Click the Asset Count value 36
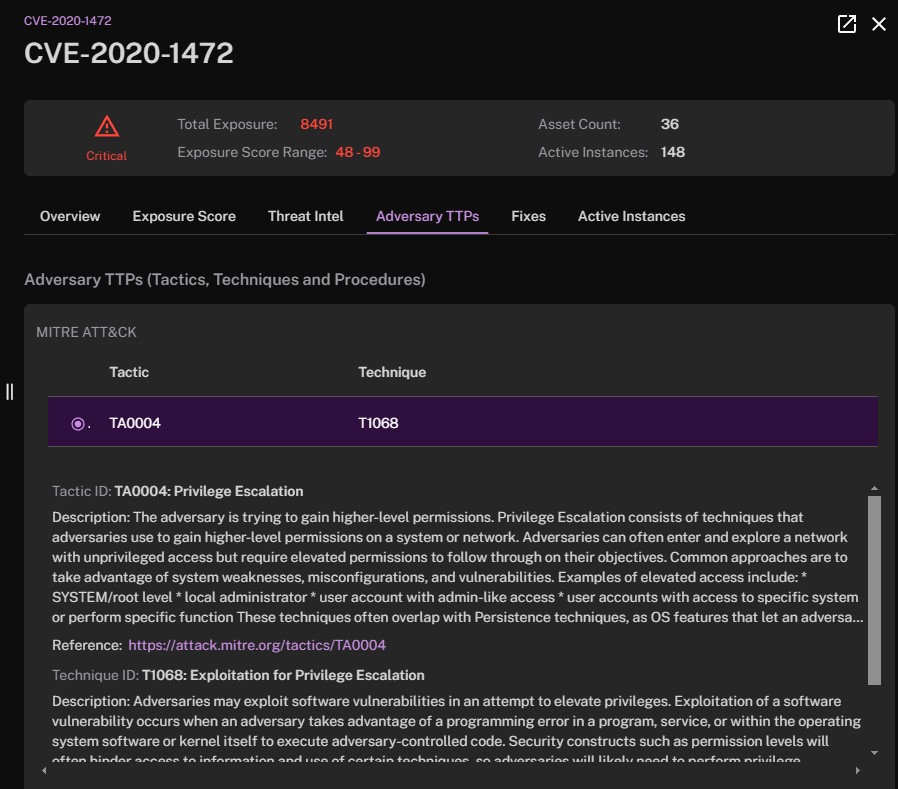Screen dimensions: 898x789 (669, 124)
